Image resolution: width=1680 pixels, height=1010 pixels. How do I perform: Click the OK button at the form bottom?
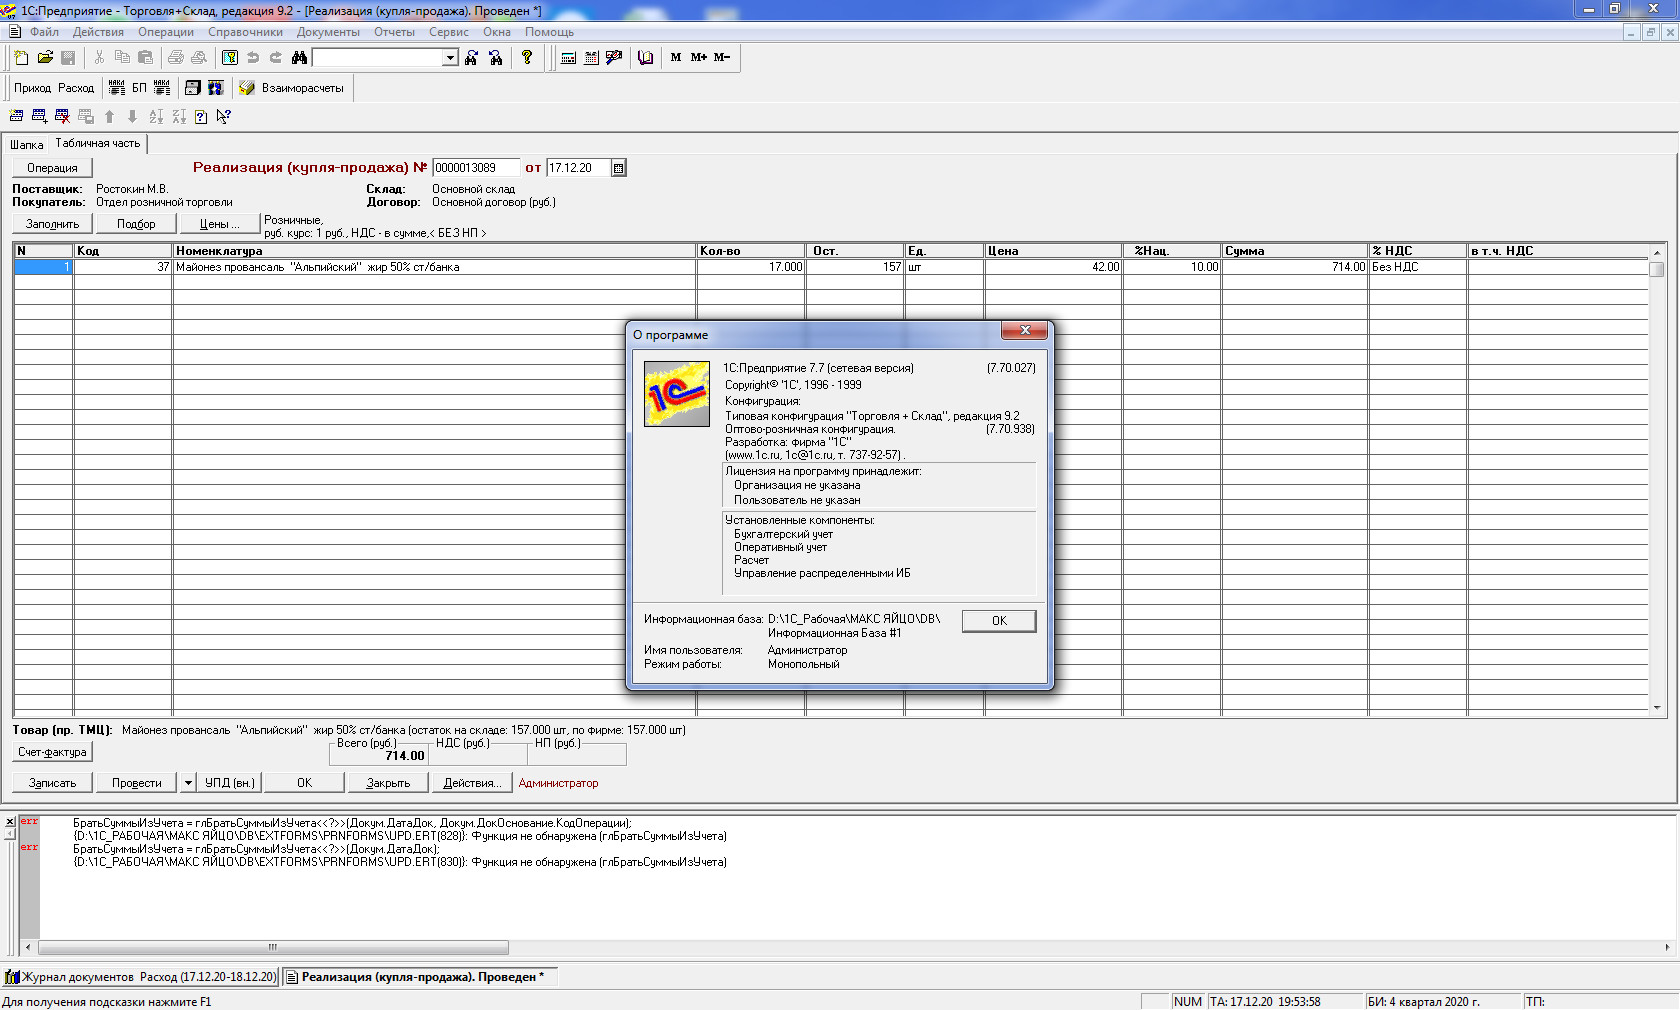pyautogui.click(x=304, y=783)
